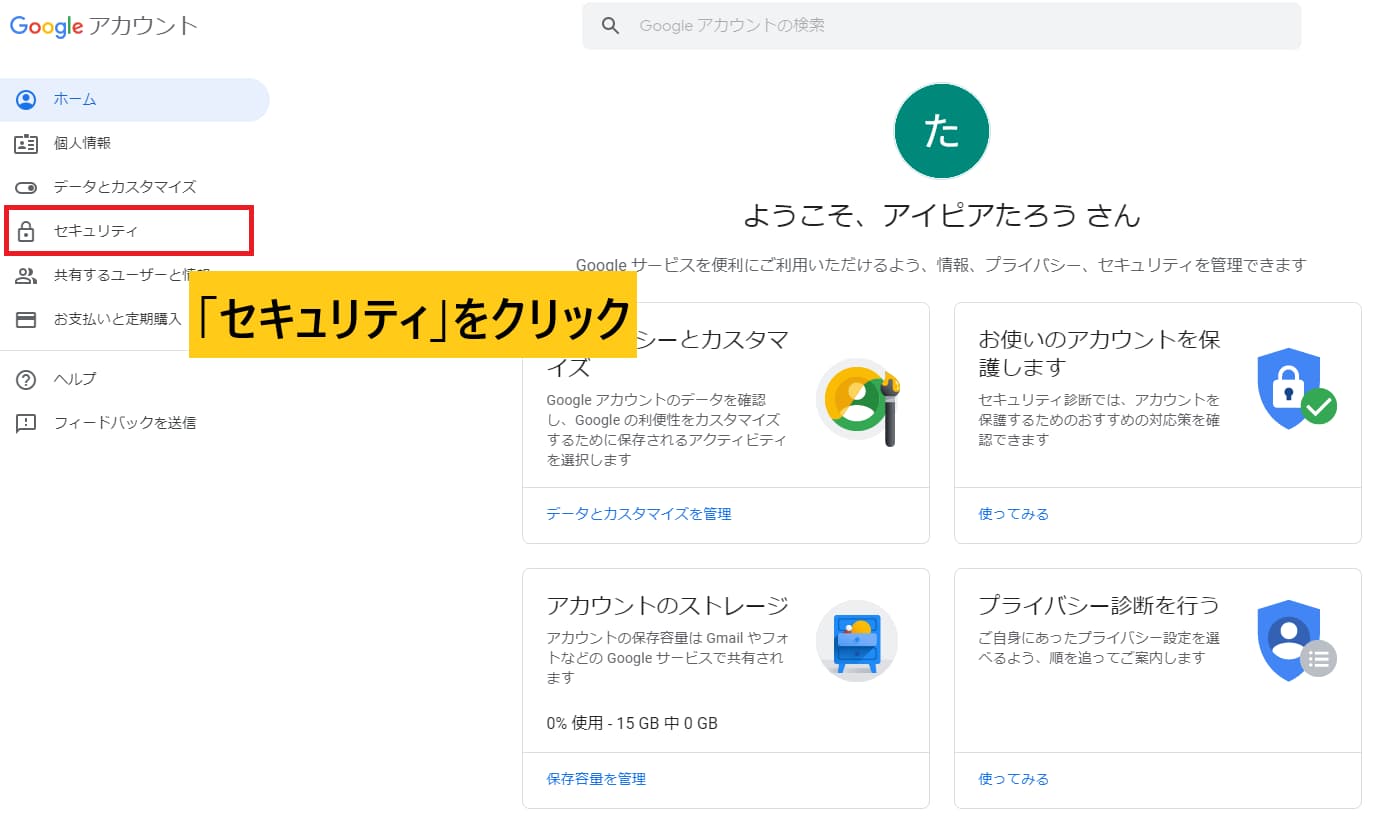Click the ようこそ、アイピアたろう さん heading

point(941,215)
